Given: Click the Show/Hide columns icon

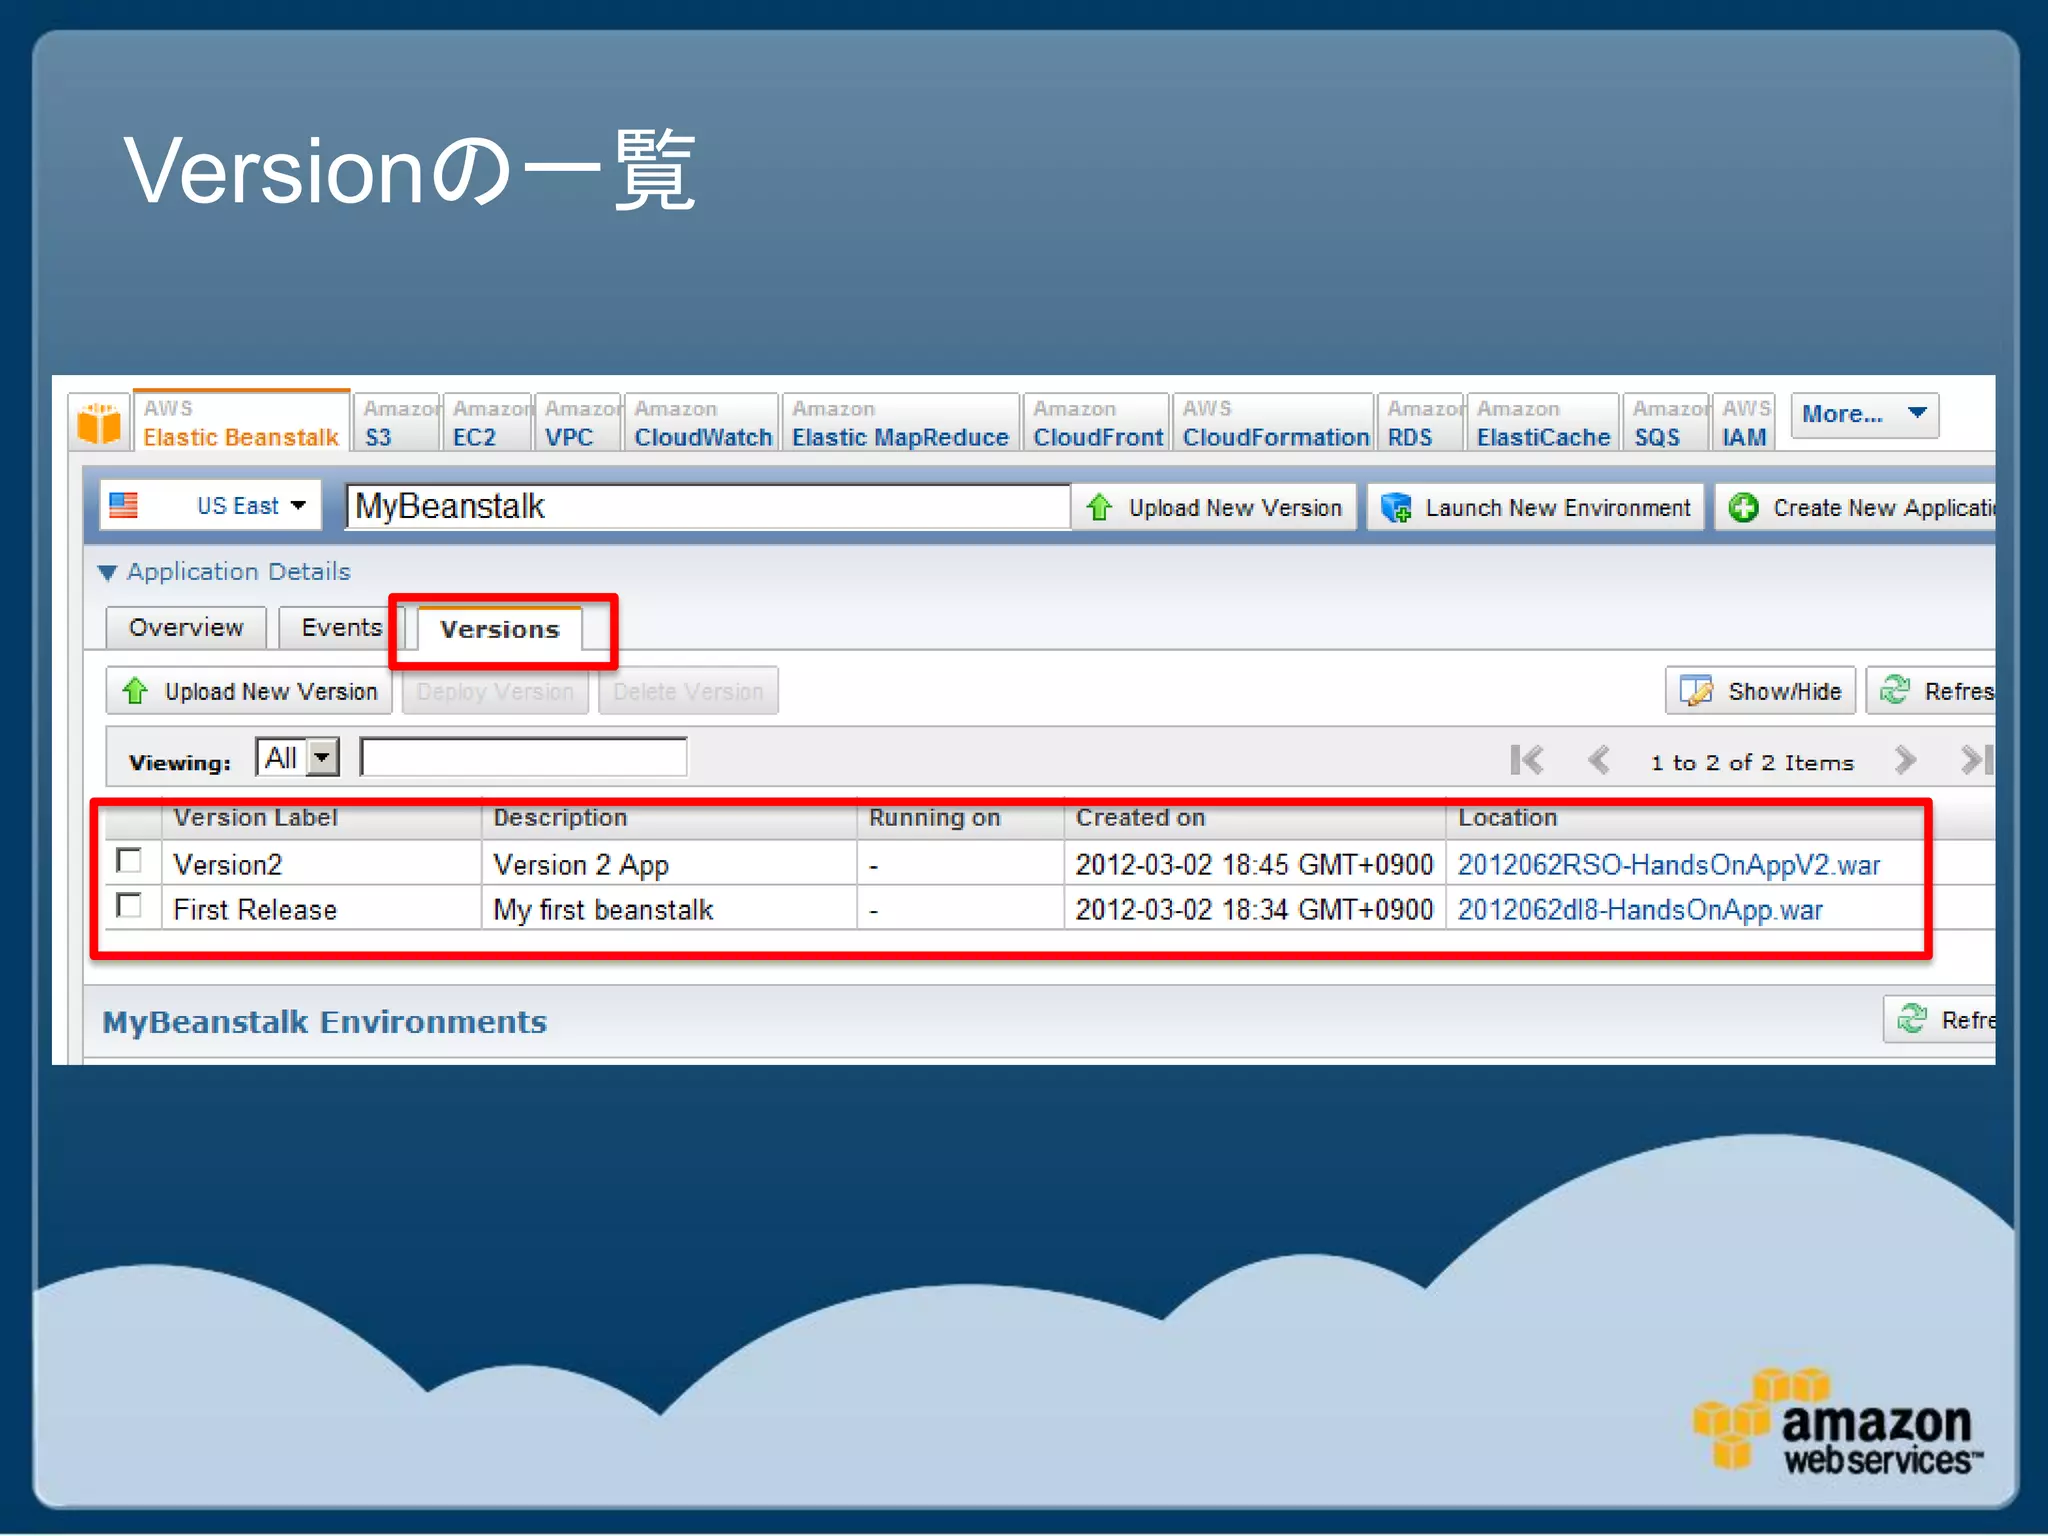Looking at the screenshot, I should pyautogui.click(x=1697, y=691).
